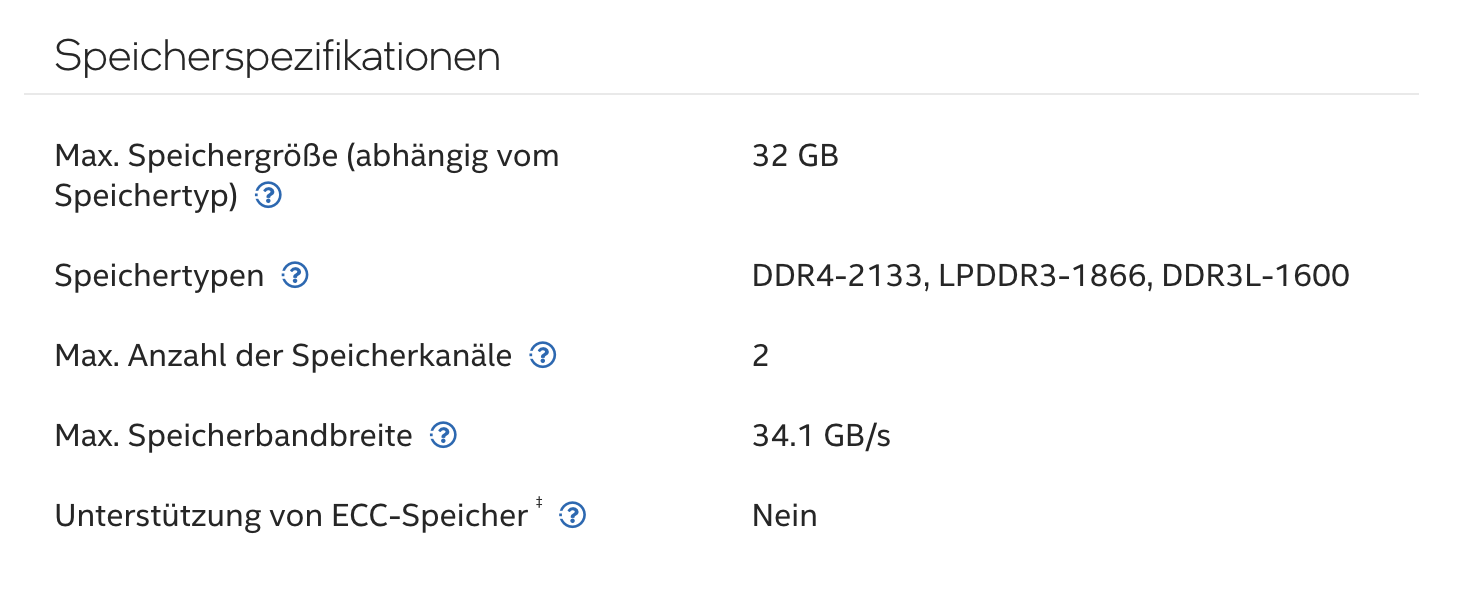The width and height of the screenshot is (1466, 610).
Task: Click question mark next to Max. Speicherbandbreite
Action: pyautogui.click(x=443, y=436)
